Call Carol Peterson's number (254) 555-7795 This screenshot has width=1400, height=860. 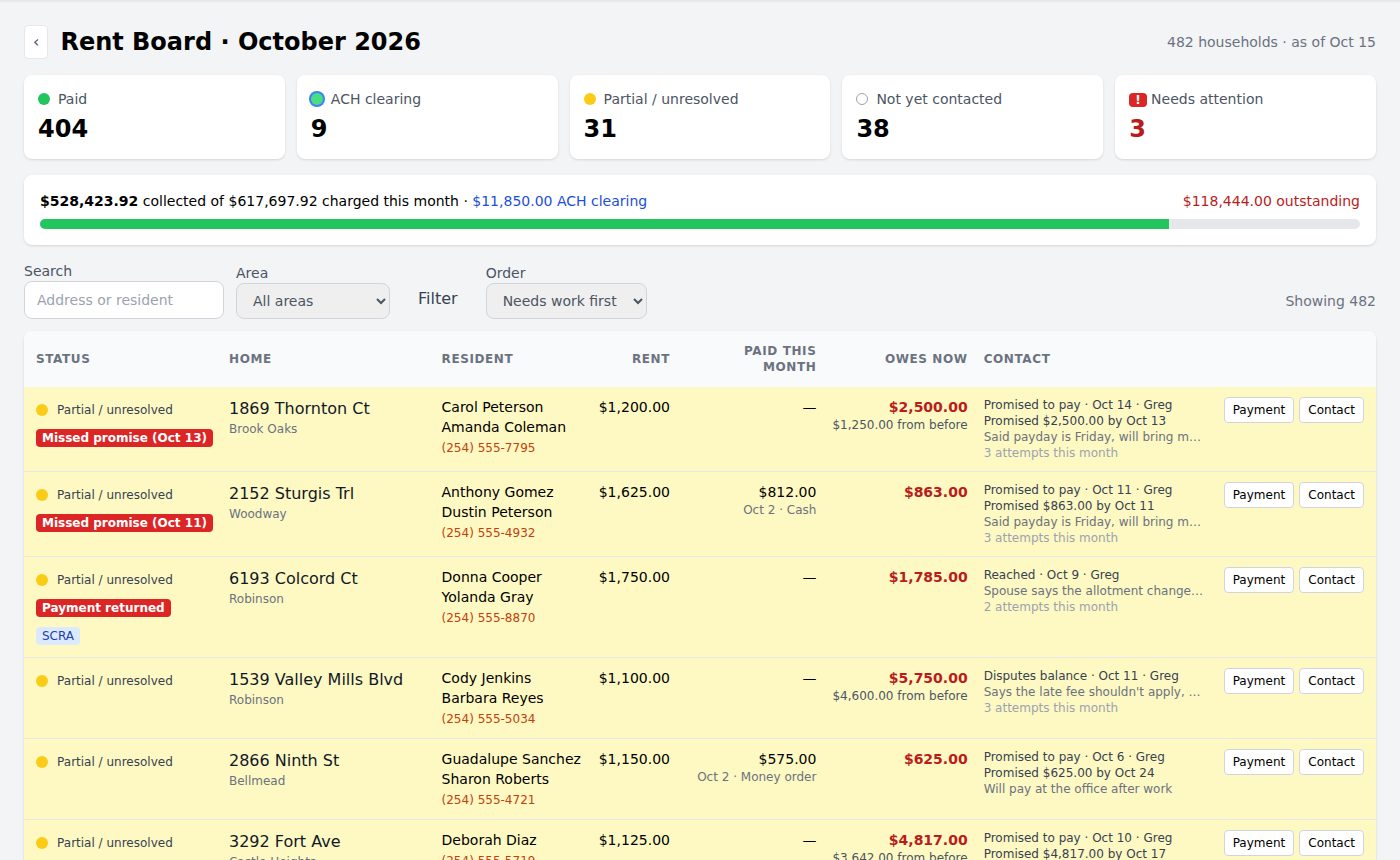click(488, 448)
